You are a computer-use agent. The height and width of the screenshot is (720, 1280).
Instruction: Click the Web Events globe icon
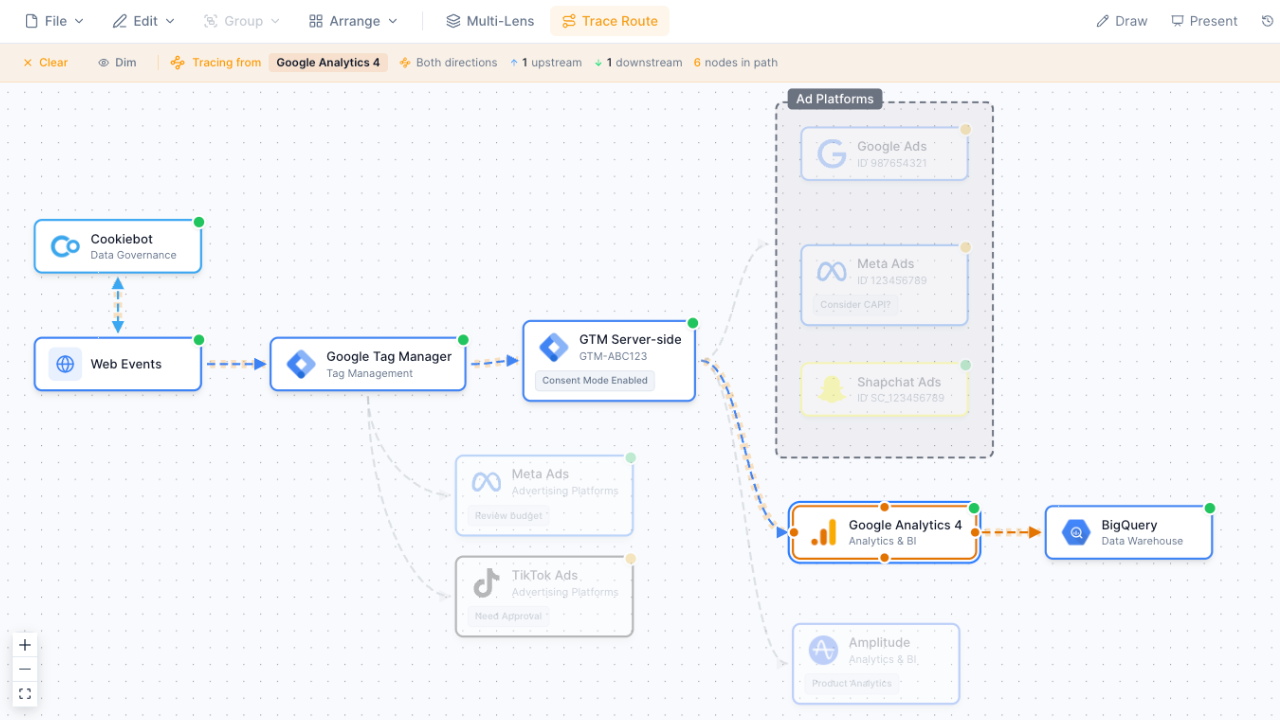point(64,364)
